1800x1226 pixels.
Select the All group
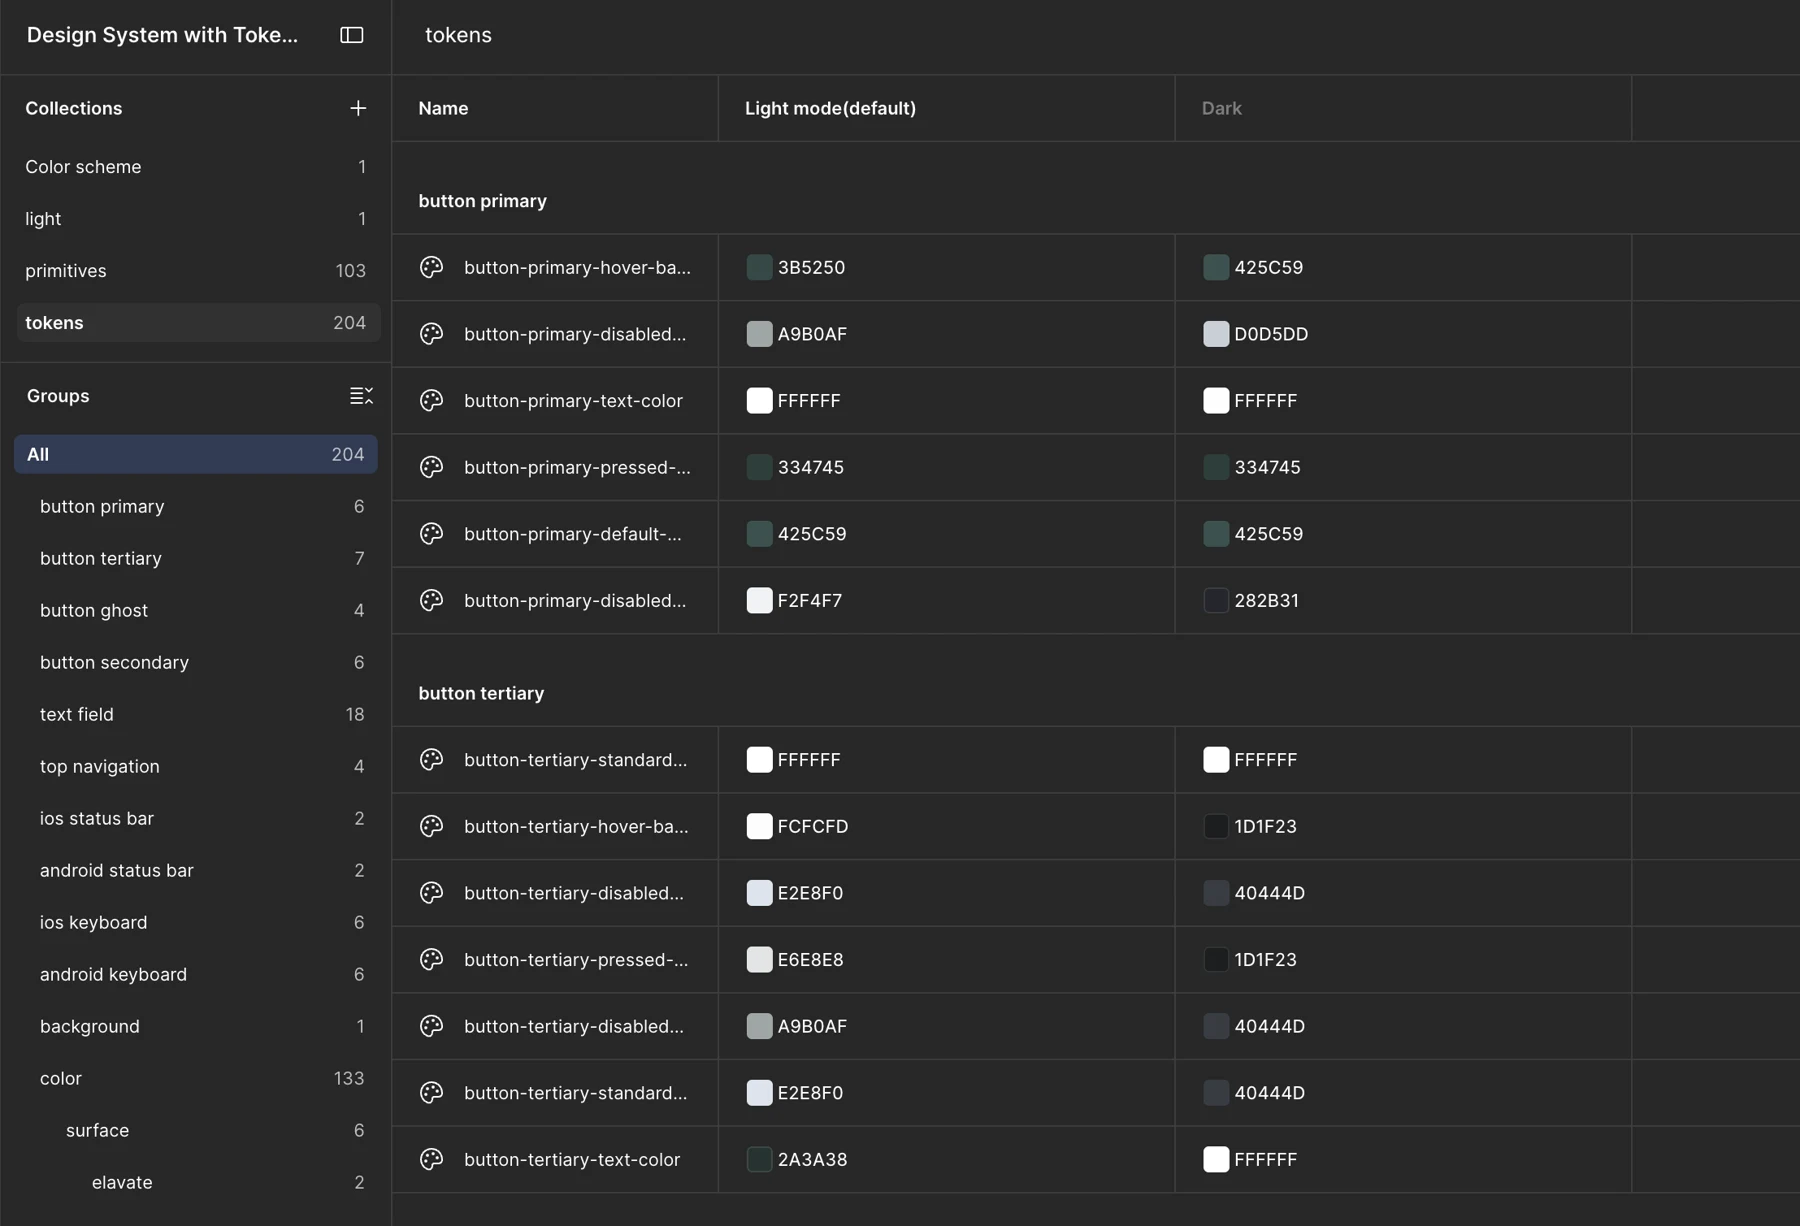click(195, 454)
